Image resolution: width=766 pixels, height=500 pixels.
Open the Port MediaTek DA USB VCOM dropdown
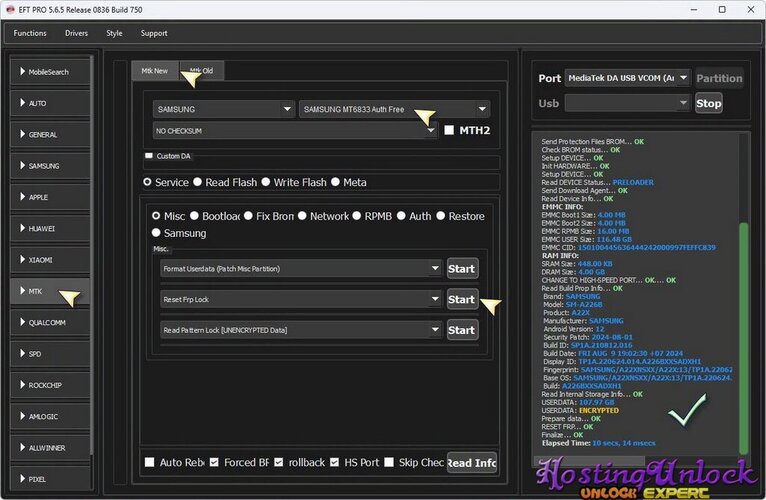(x=628, y=78)
